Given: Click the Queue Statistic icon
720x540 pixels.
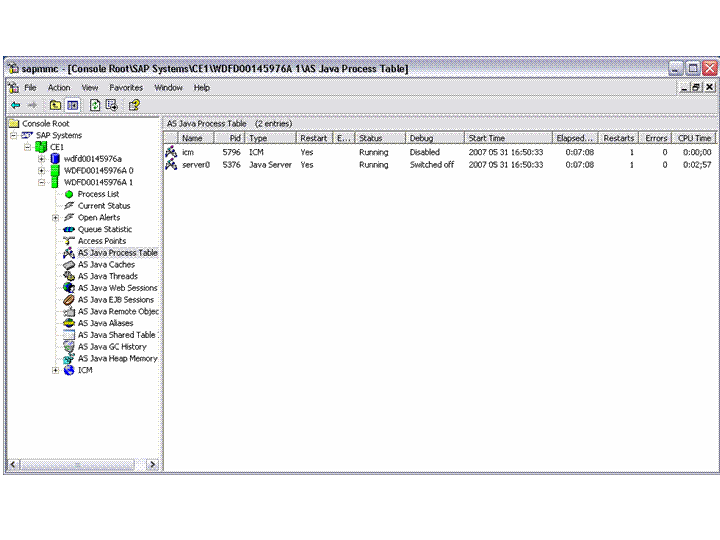Looking at the screenshot, I should (69, 229).
